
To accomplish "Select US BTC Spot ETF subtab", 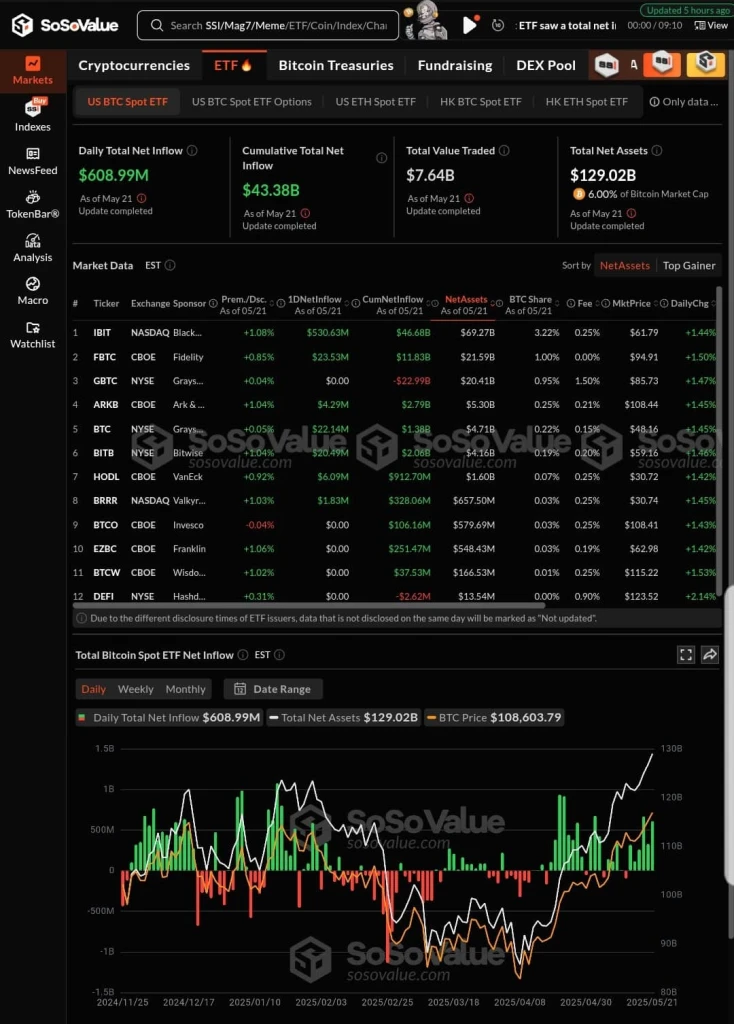I will 127,102.
